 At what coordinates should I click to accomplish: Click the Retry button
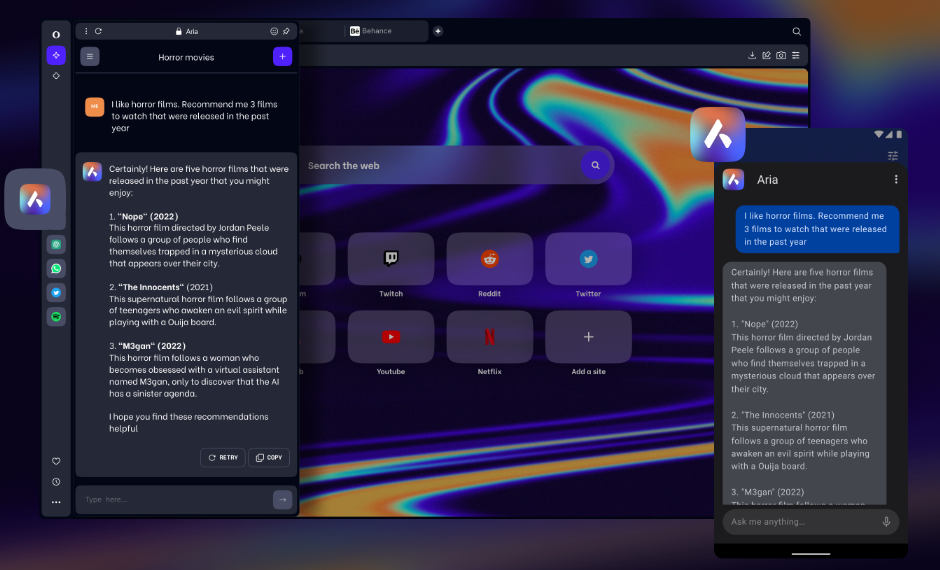click(x=222, y=457)
